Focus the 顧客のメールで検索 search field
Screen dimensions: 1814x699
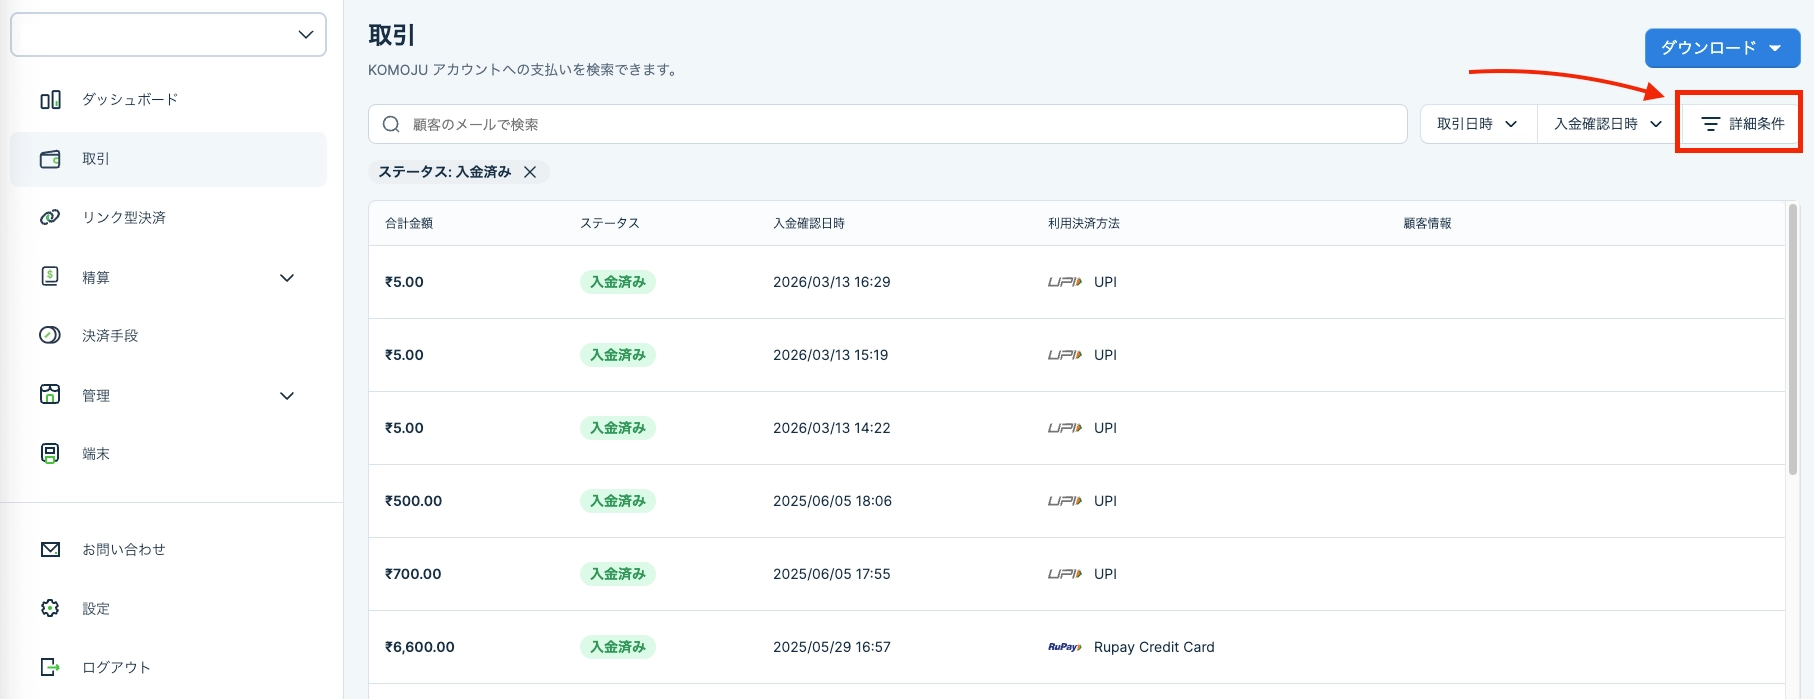pyautogui.click(x=888, y=124)
